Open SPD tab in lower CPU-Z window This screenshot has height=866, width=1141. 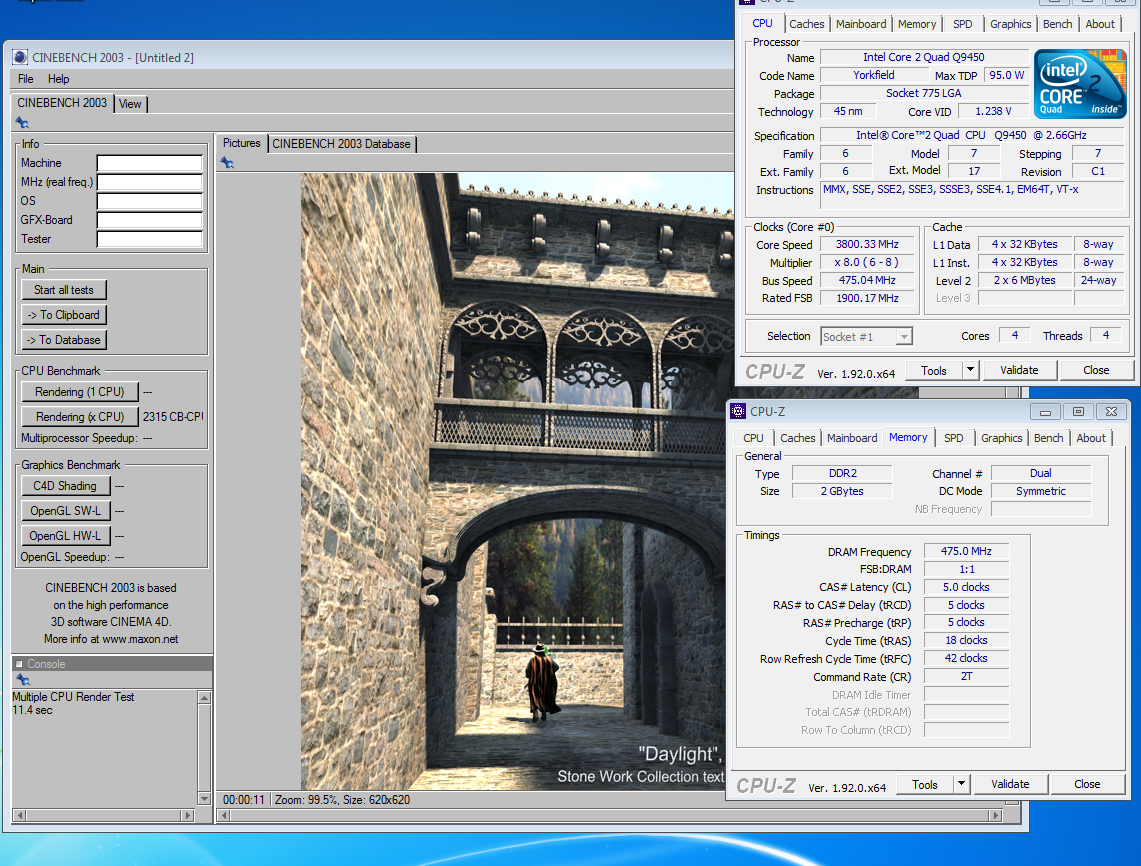point(953,438)
